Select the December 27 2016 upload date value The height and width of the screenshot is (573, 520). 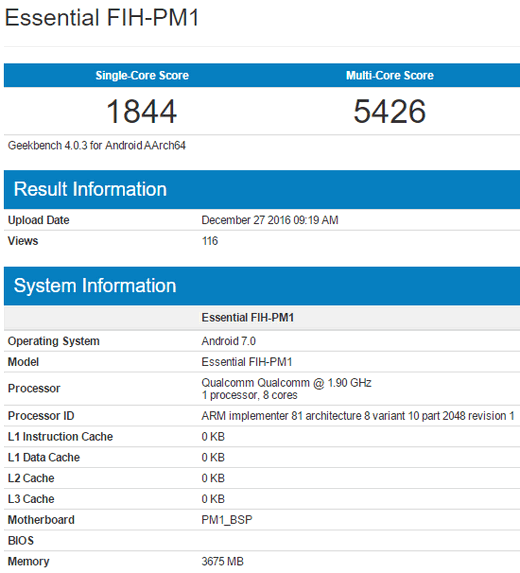point(270,220)
